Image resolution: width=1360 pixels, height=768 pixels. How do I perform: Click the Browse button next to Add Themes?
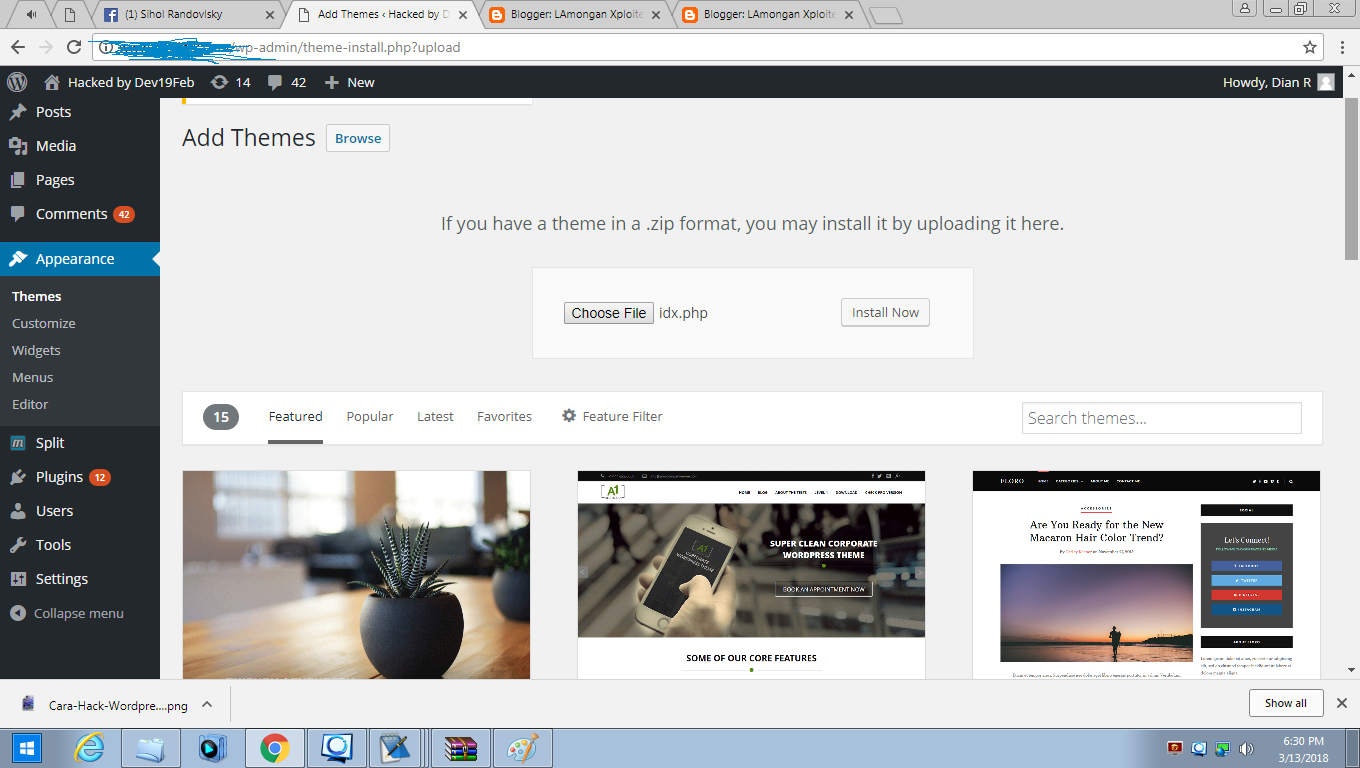[357, 138]
